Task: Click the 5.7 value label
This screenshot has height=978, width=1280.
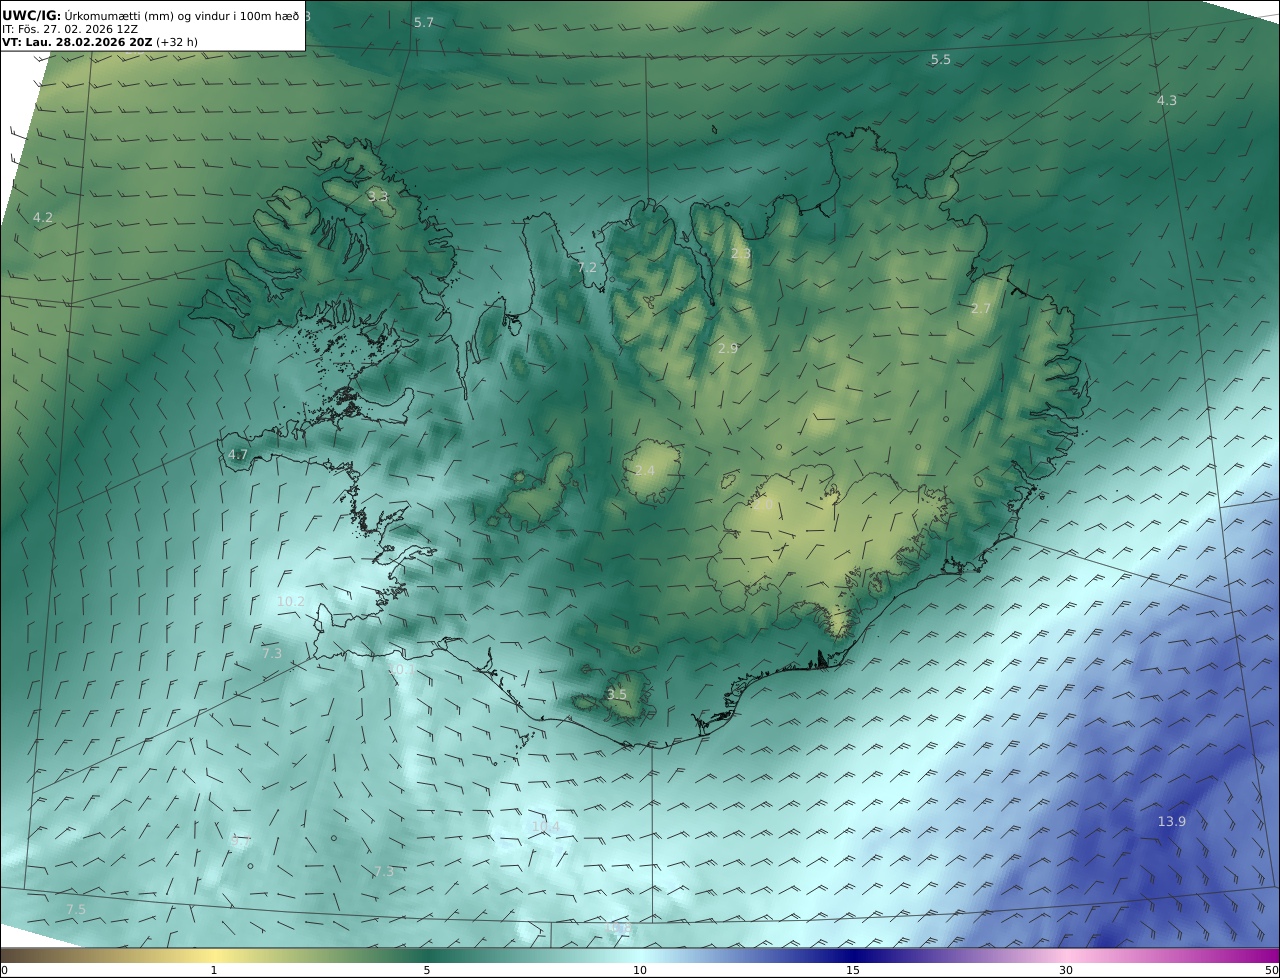Action: pyautogui.click(x=424, y=22)
